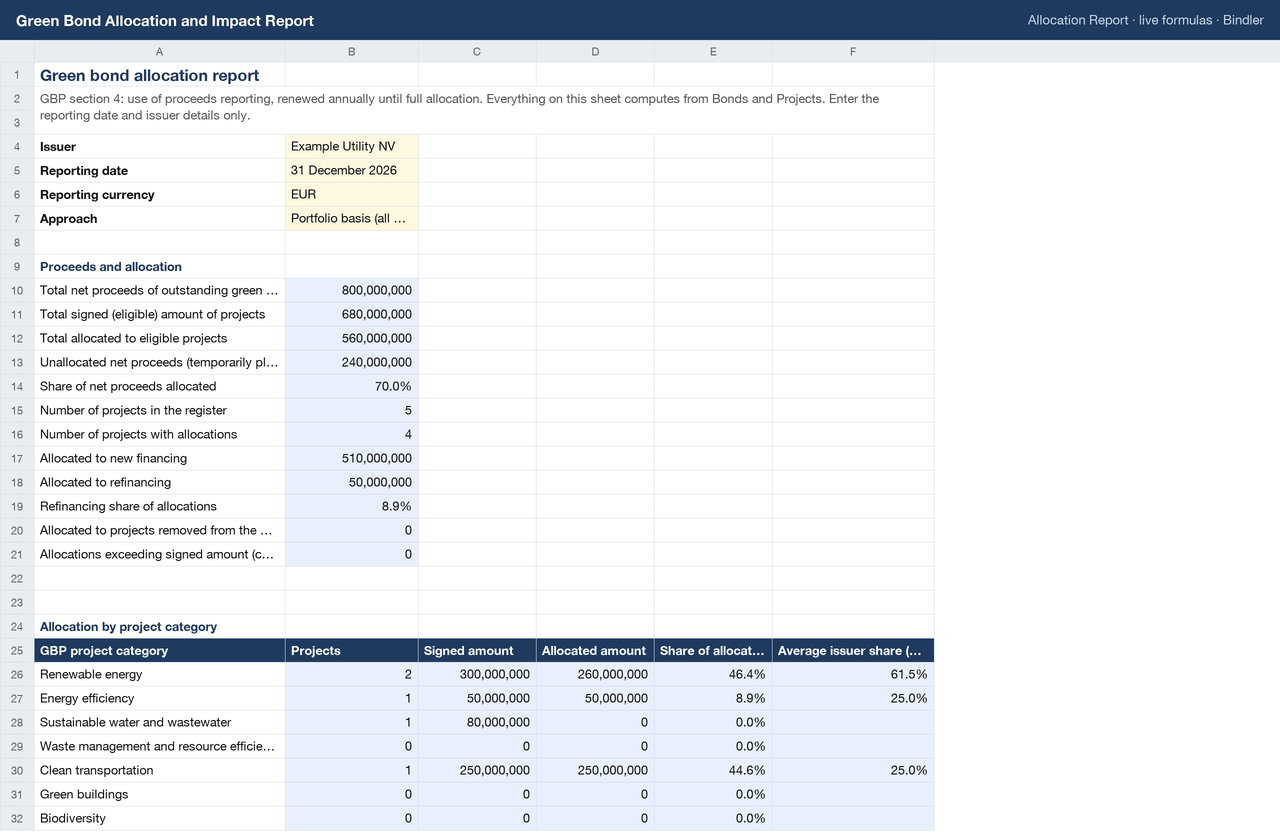Click 'Allocation Report · live formulas · Bindler' text
Screen dimensions: 1280x838
pyautogui.click(x=1146, y=20)
